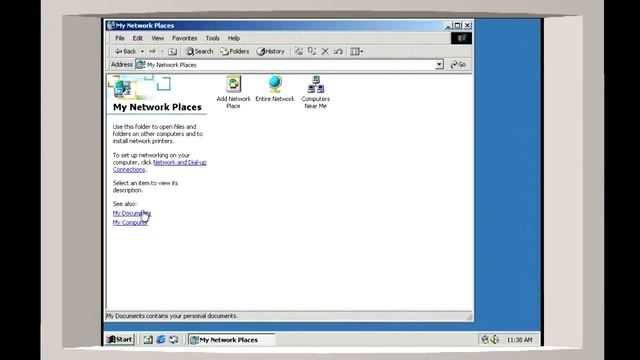Open the Help menu
The width and height of the screenshot is (640, 360).
point(233,38)
